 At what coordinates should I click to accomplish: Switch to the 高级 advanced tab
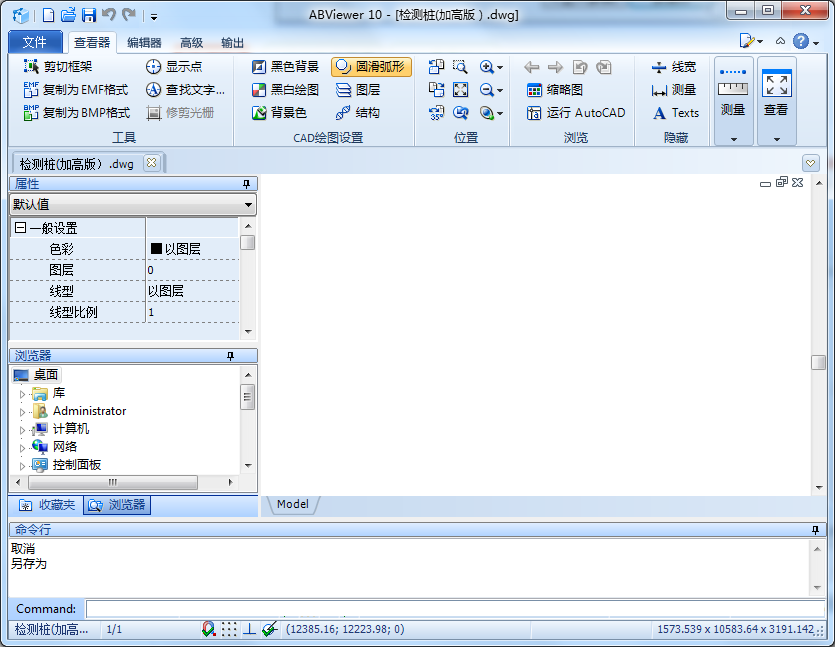coord(191,43)
